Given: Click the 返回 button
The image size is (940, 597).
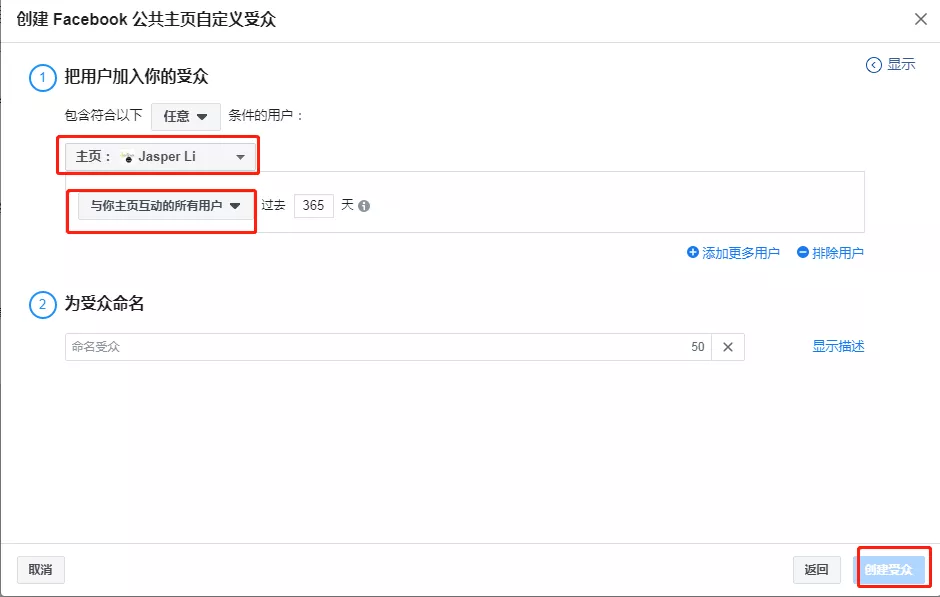Looking at the screenshot, I should click(816, 569).
